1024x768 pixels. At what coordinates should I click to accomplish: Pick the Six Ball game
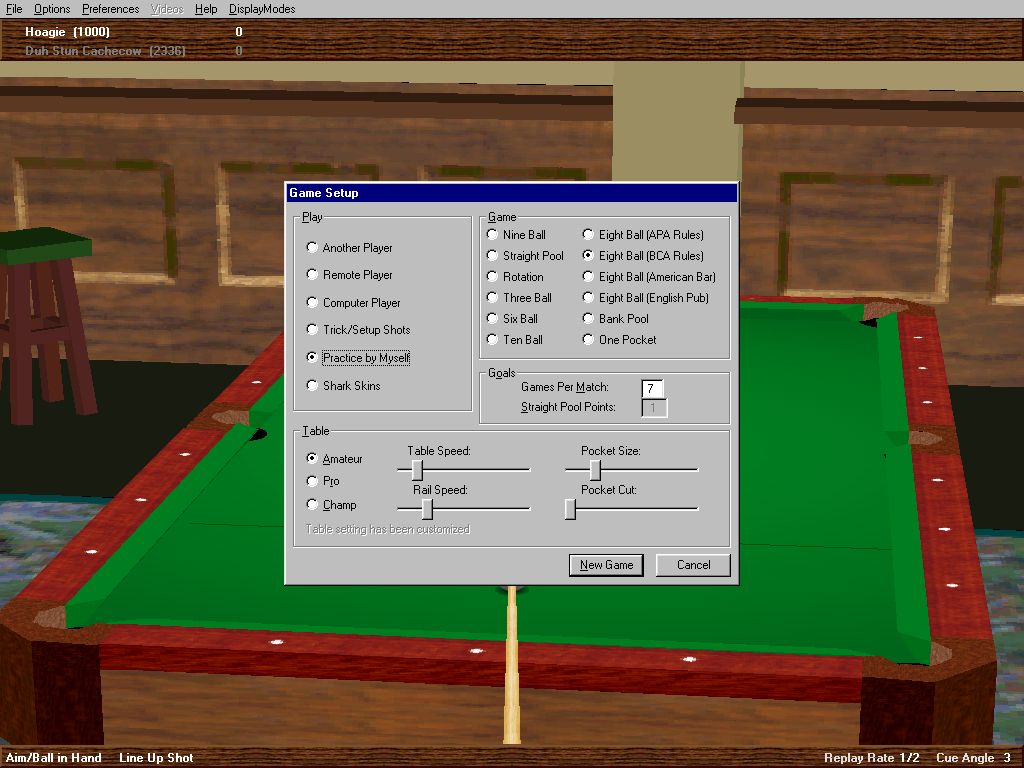513,318
